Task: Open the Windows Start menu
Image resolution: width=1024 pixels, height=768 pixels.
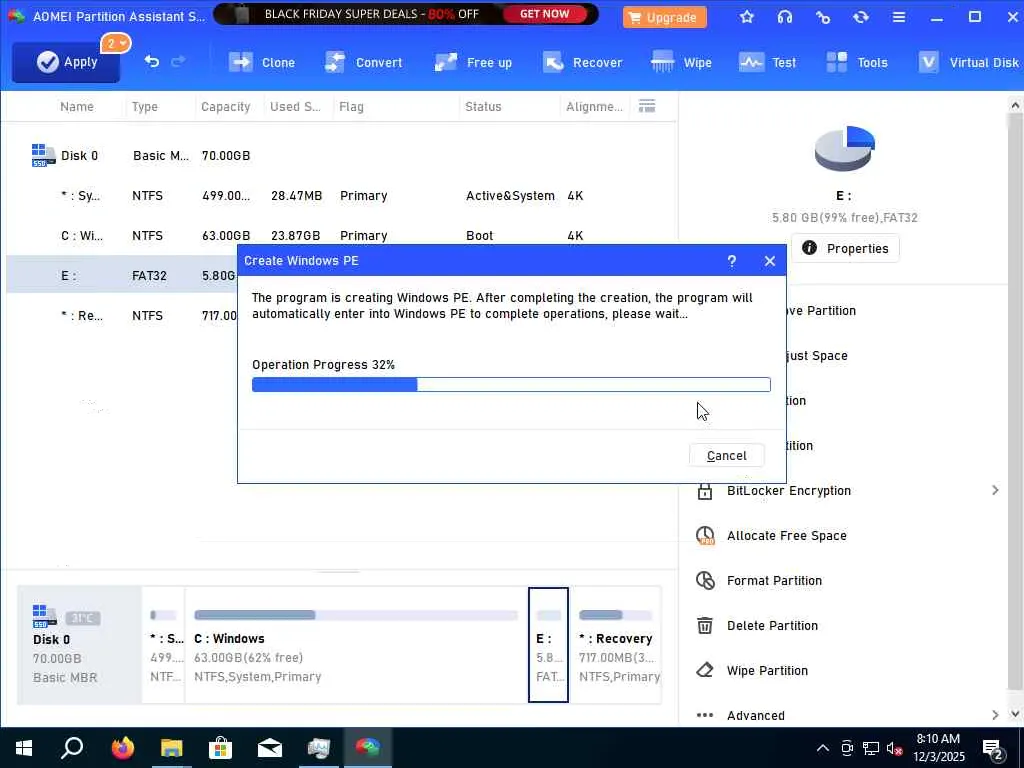Action: [x=24, y=748]
